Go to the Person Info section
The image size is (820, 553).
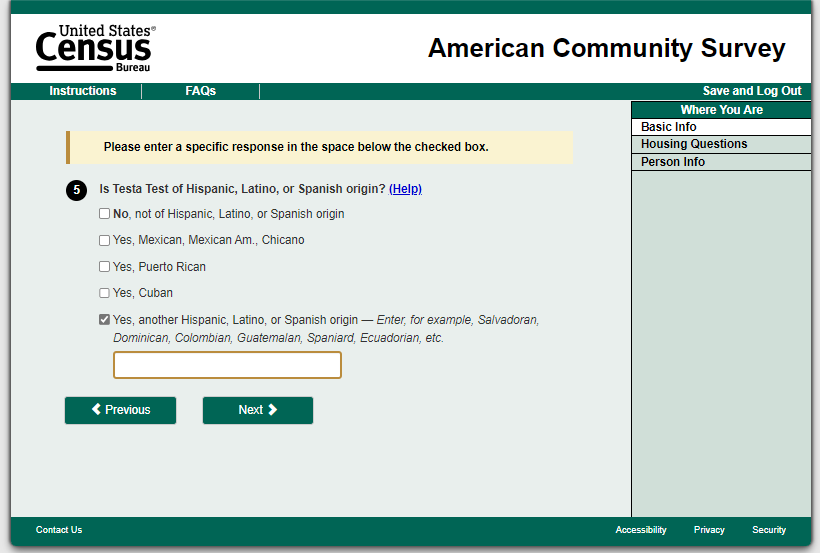coord(673,162)
